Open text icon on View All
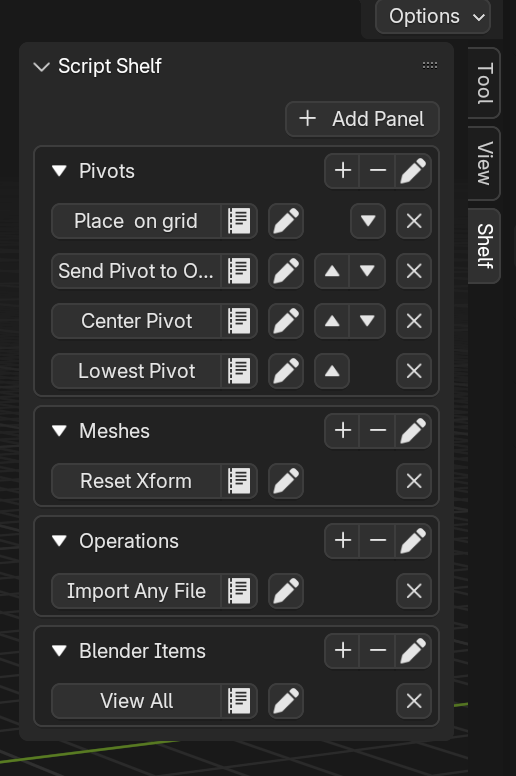 coord(239,701)
